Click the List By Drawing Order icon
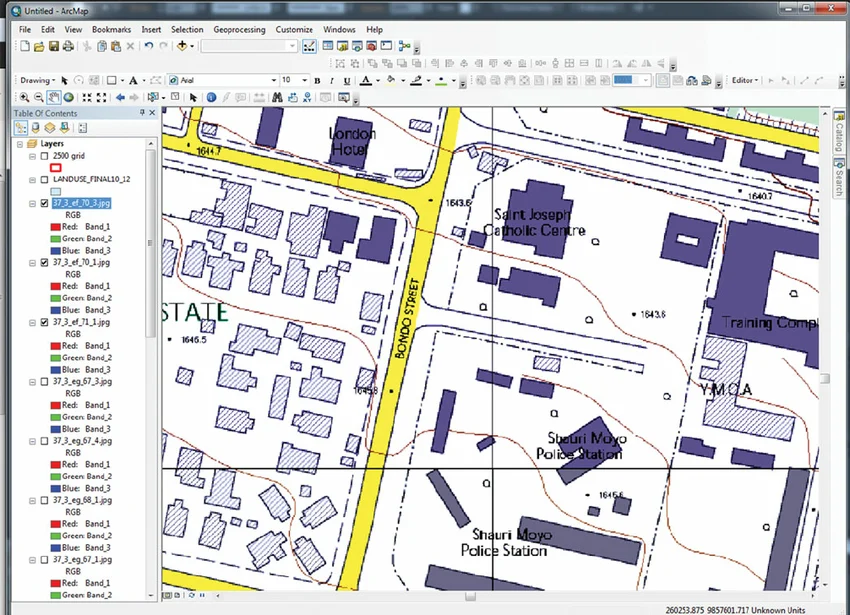Viewport: 850px width, 615px height. pos(21,128)
